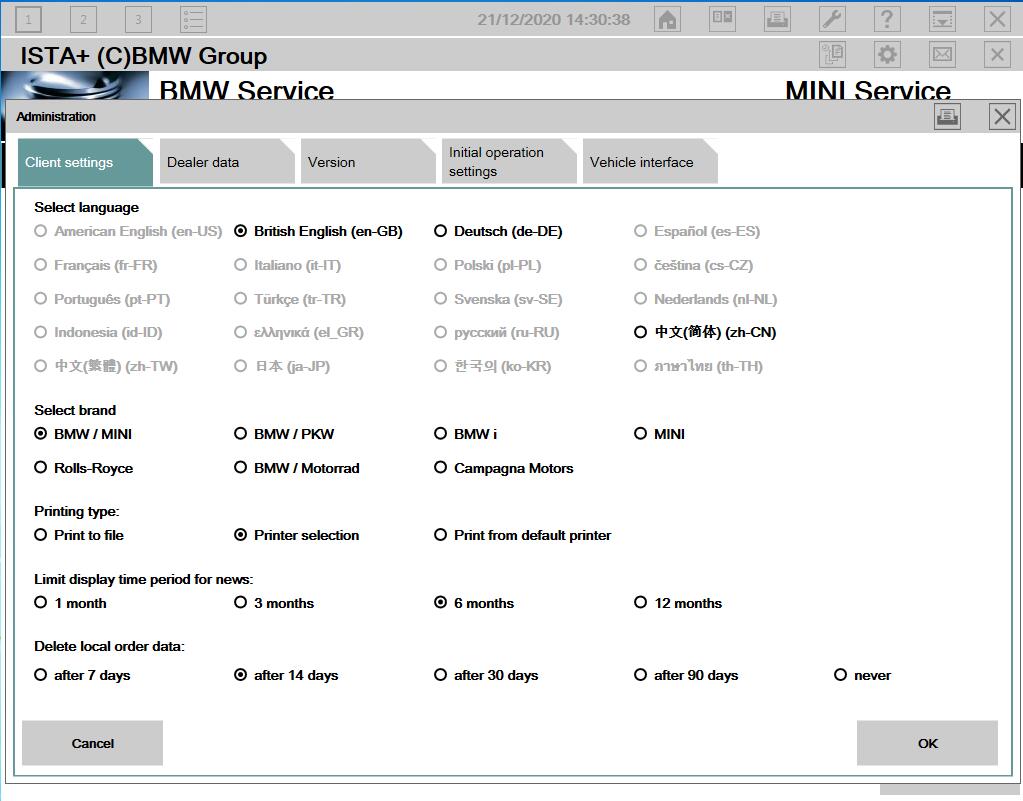The image size is (1023, 801).
Task: Select the Client settings tab
Action: click(85, 162)
